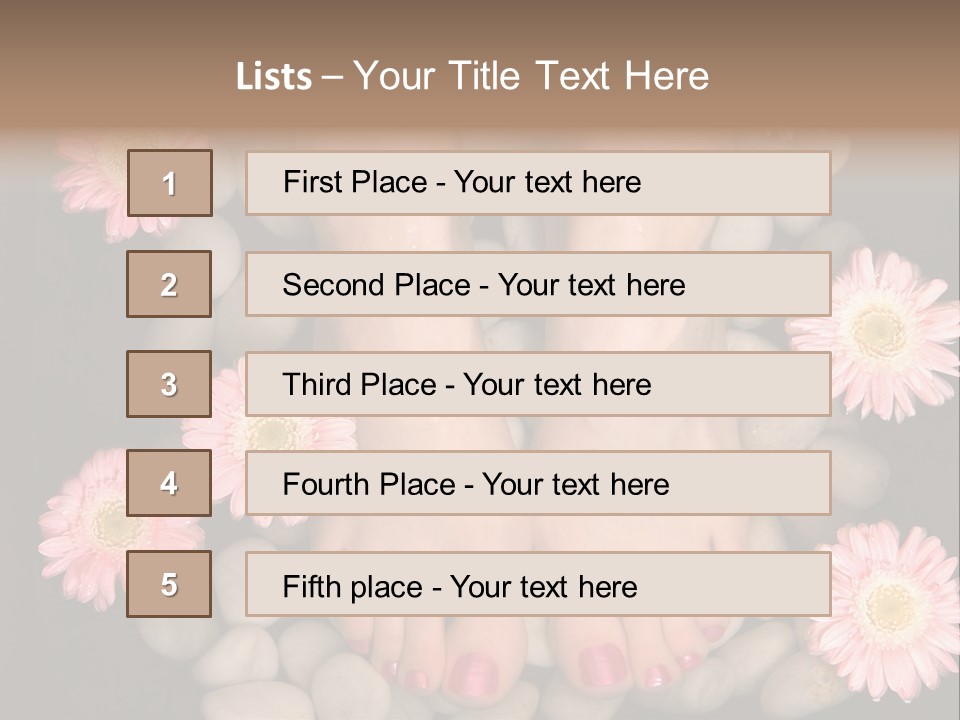Click the bold word 'Lists' in title

coord(274,76)
